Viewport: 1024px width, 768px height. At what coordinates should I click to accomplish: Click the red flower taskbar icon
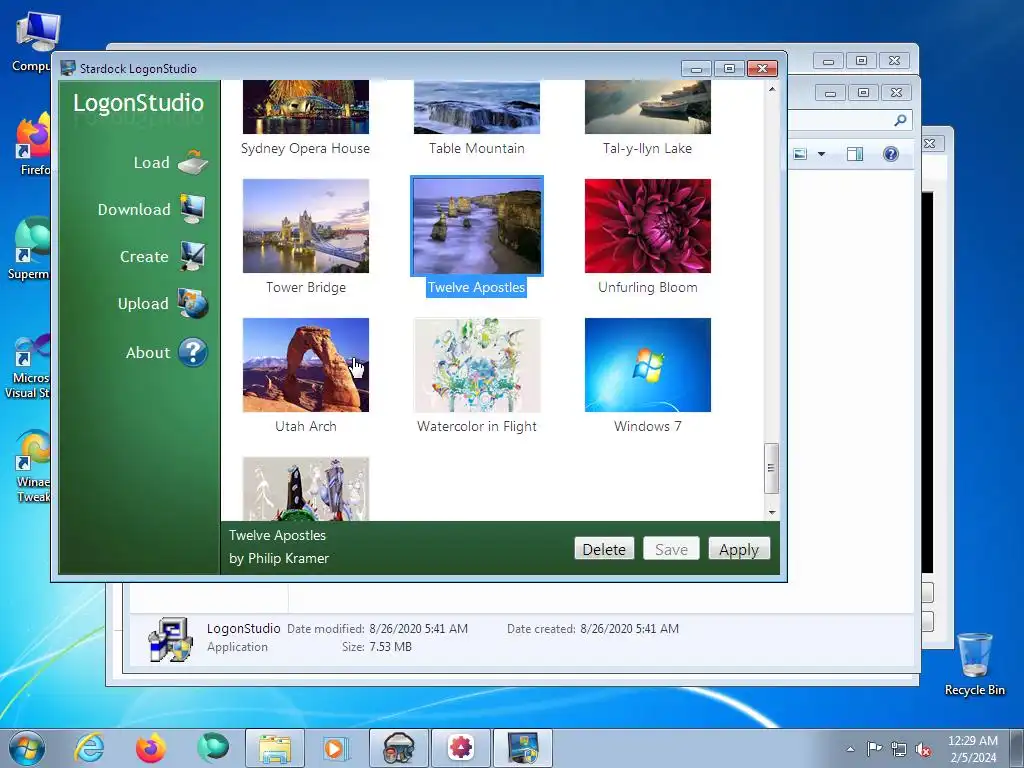pos(461,748)
